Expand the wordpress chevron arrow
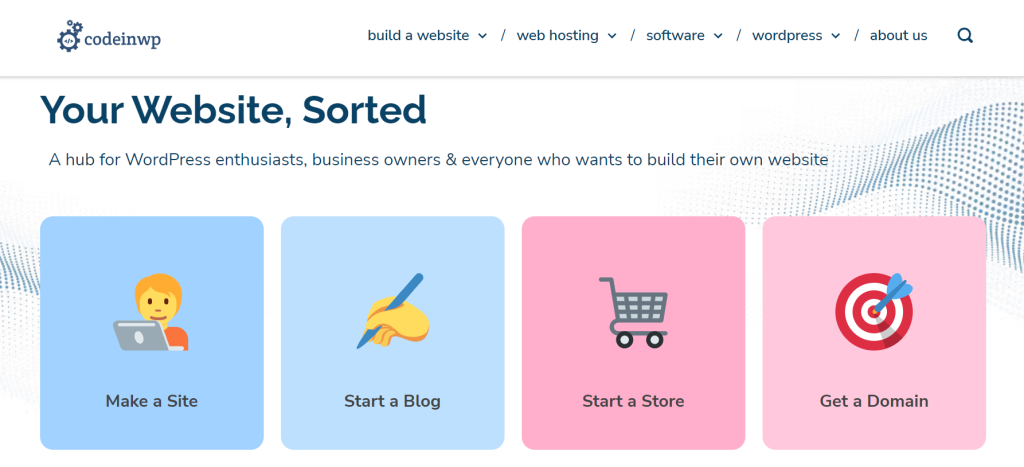The height and width of the screenshot is (467, 1024). [836, 36]
